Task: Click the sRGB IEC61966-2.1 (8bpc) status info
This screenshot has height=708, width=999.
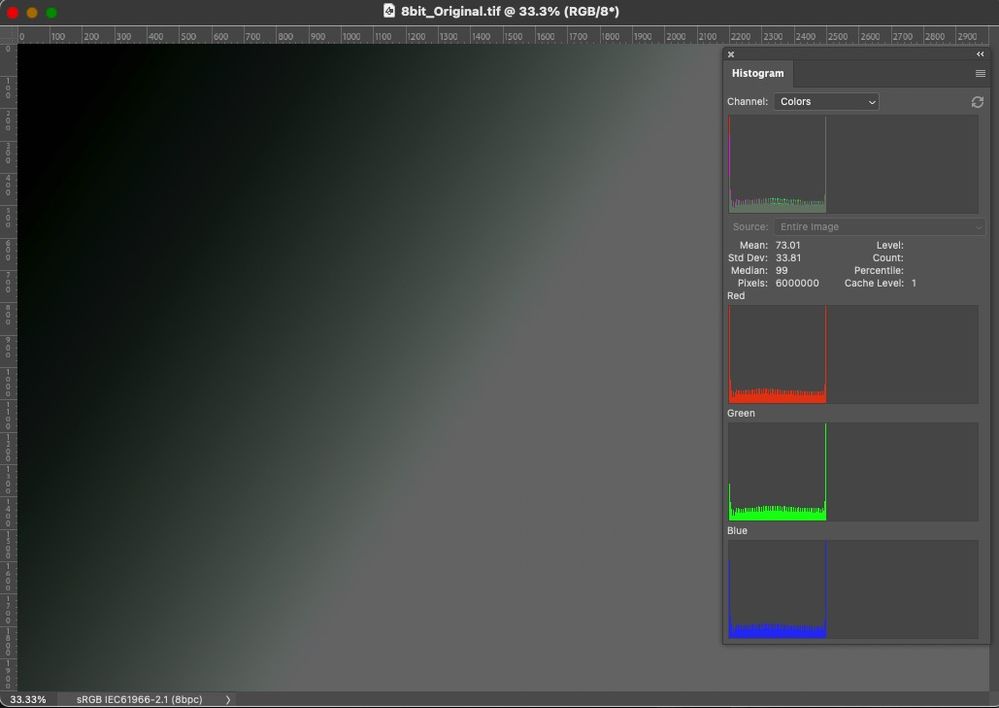Action: click(x=140, y=699)
